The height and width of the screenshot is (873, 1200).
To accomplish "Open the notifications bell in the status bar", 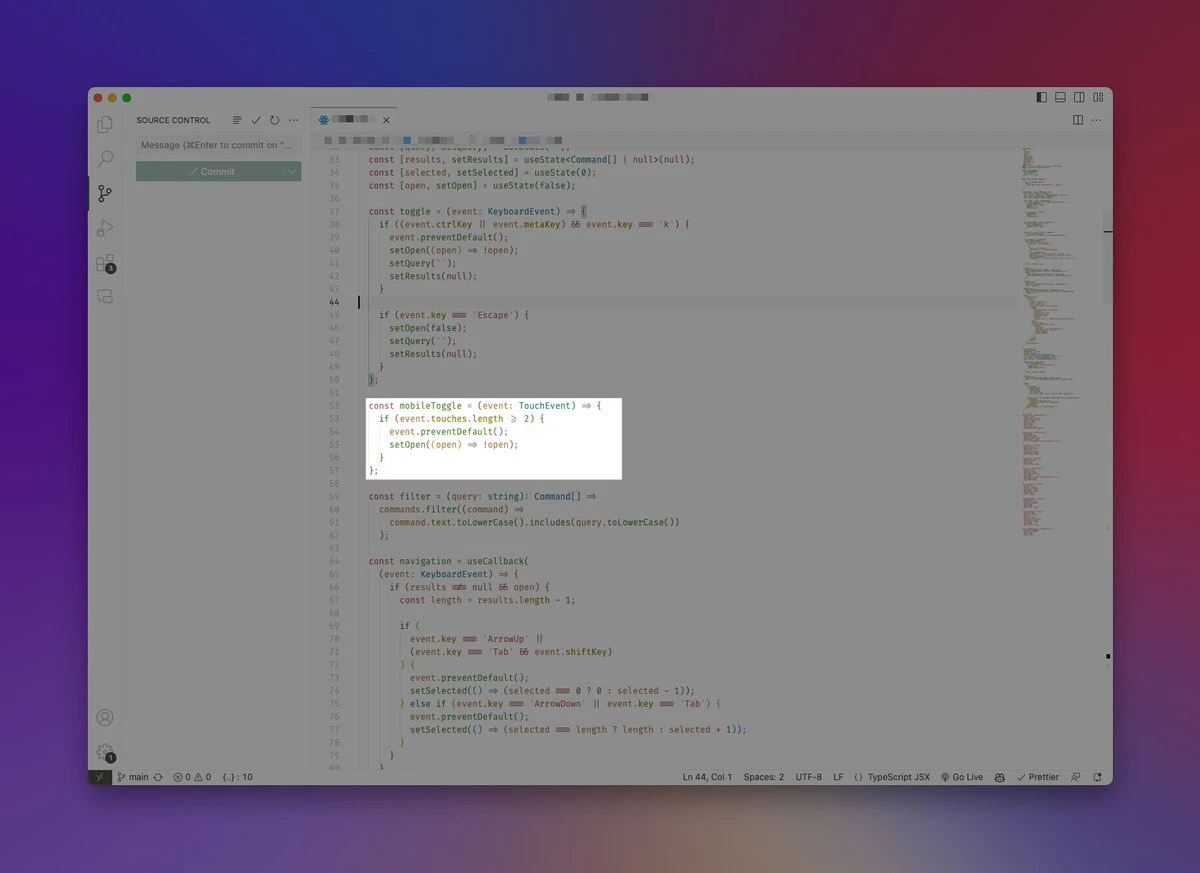I will point(1097,777).
